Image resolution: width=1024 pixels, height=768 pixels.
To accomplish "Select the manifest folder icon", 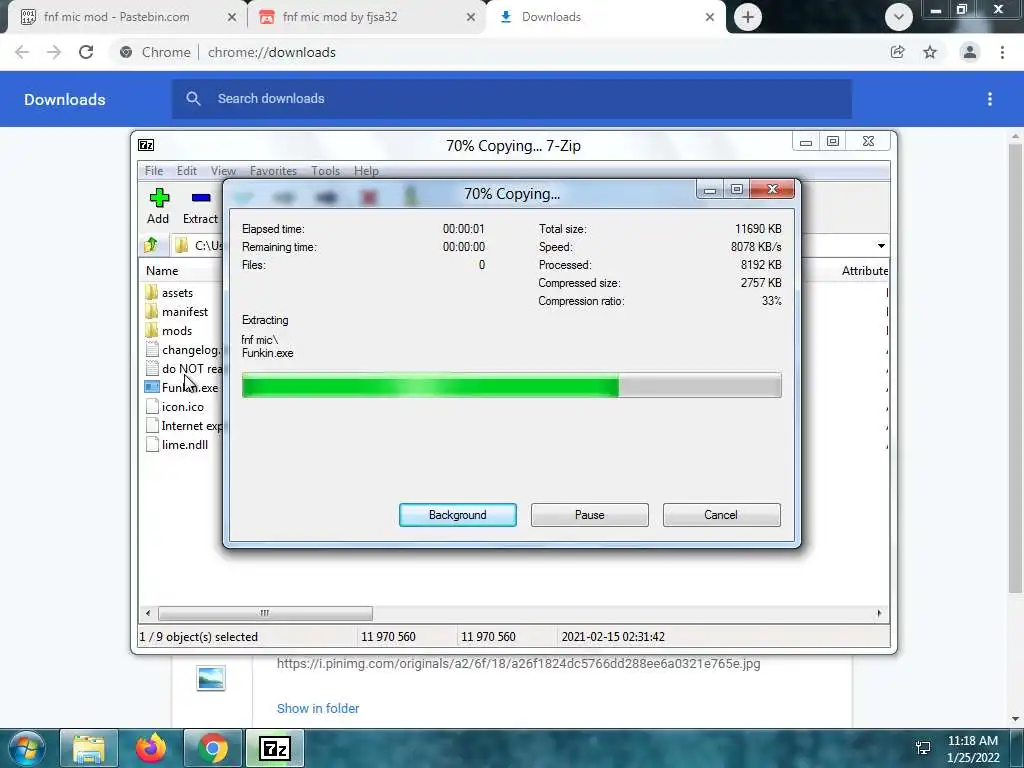I will [152, 311].
